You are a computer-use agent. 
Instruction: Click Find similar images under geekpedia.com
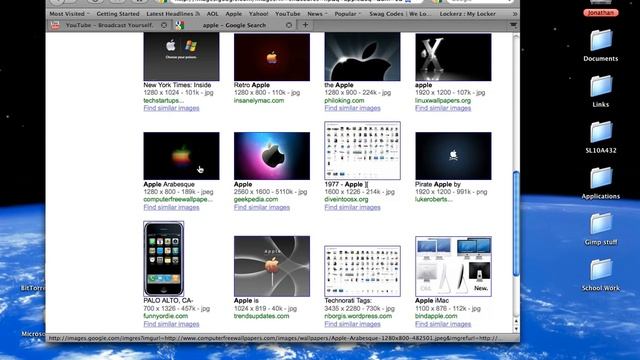262,207
